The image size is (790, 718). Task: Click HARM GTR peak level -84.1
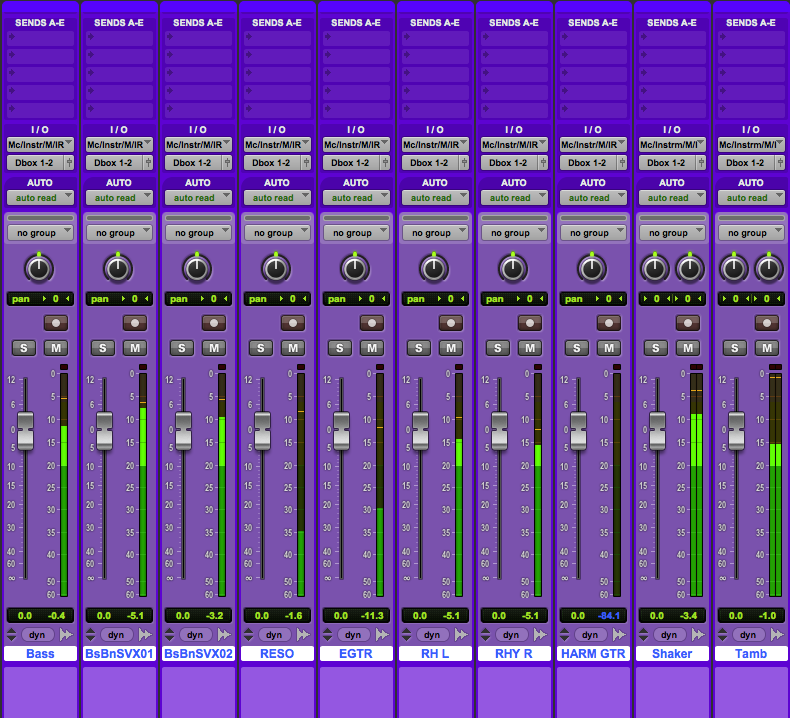pyautogui.click(x=609, y=616)
